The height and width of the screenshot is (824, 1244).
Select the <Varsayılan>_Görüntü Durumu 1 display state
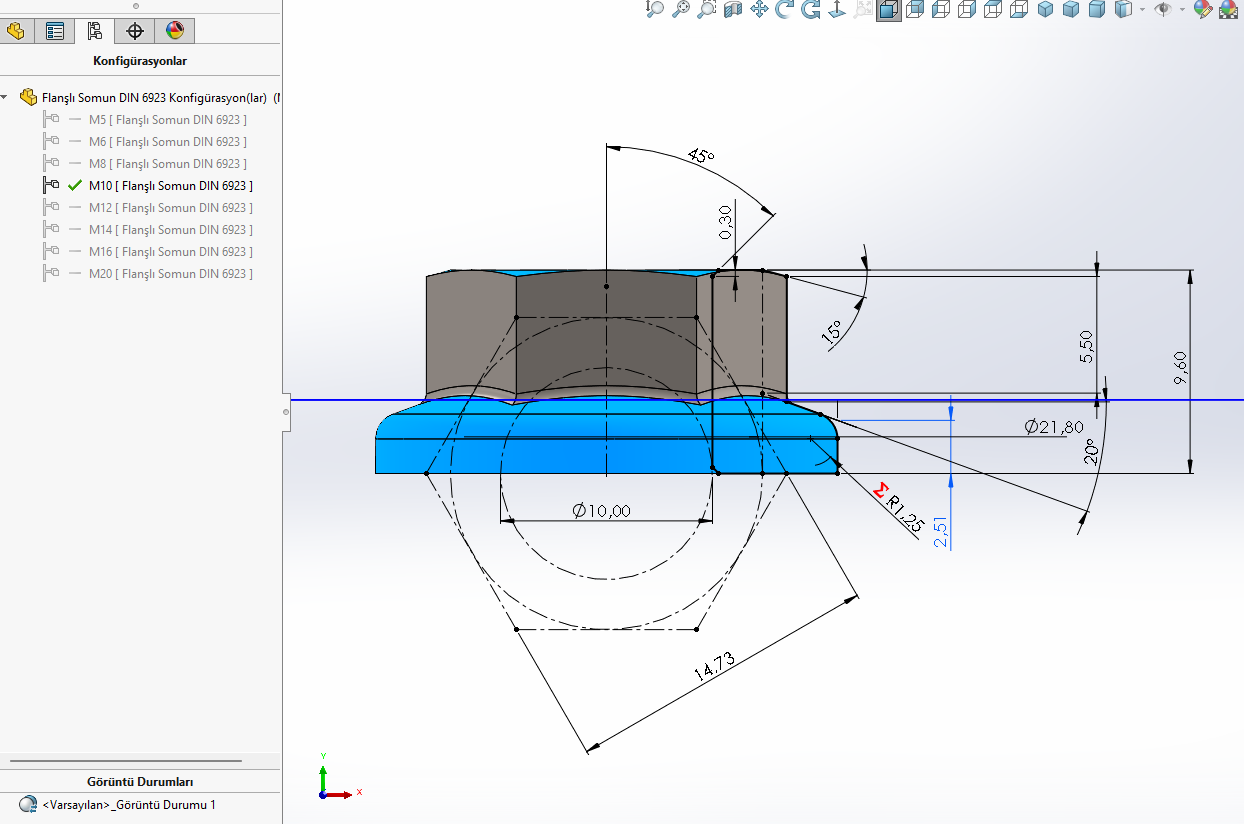(129, 804)
